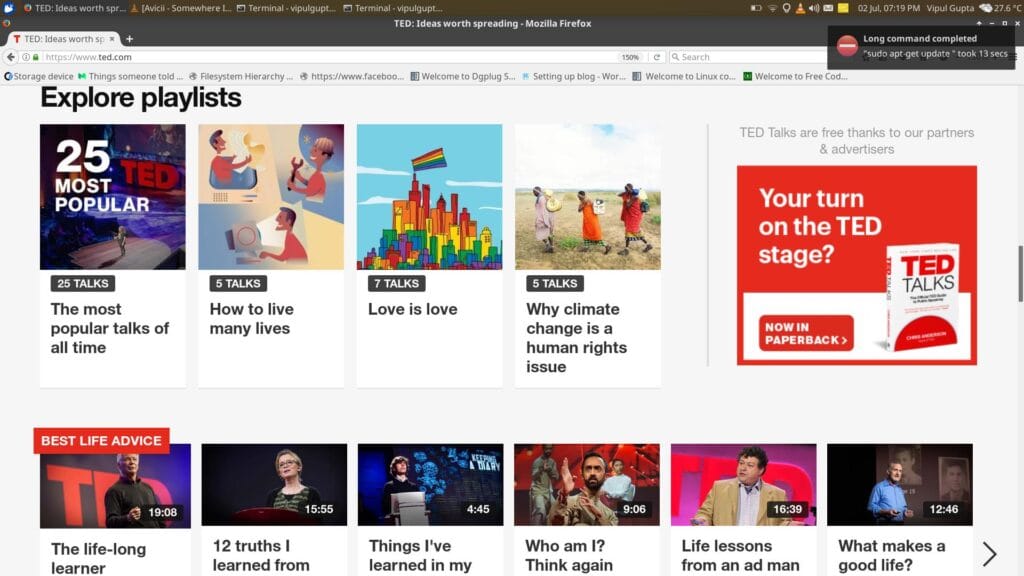
Task: Open the 25 Most Popular playlist thumbnail
Action: (112, 197)
